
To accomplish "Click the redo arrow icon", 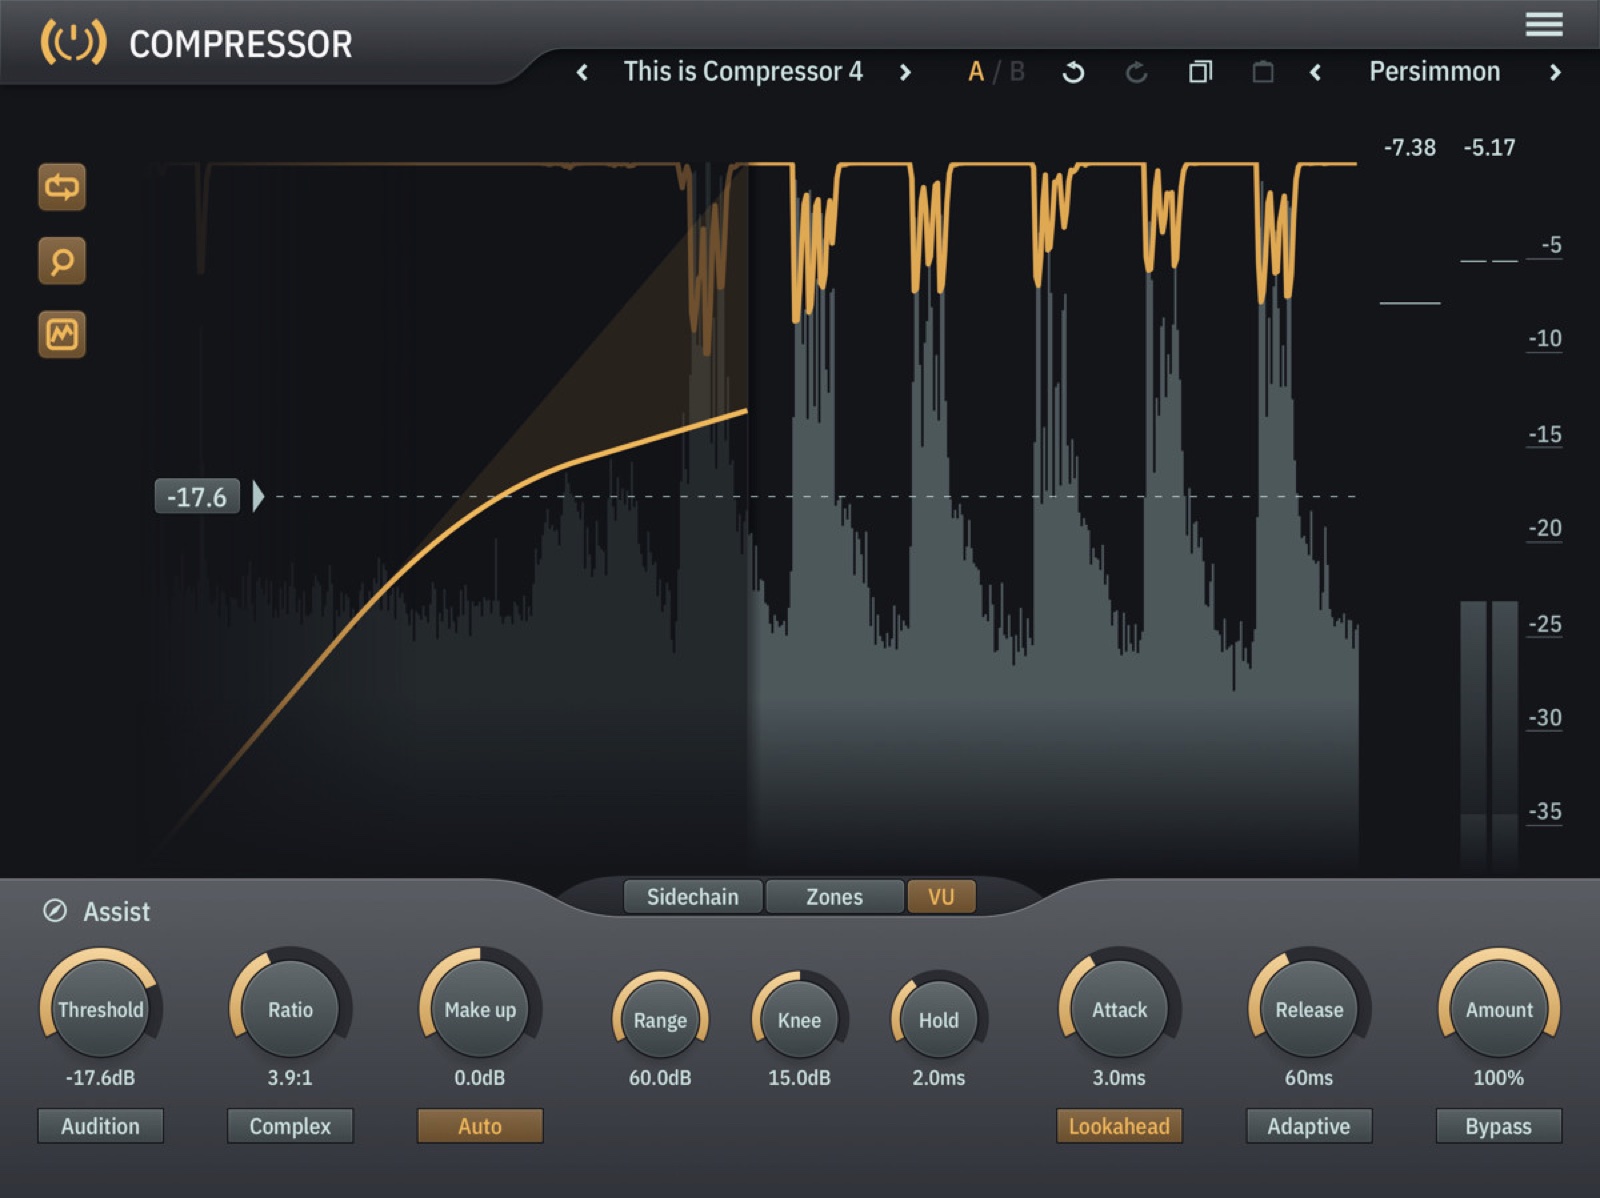I will [x=1136, y=72].
